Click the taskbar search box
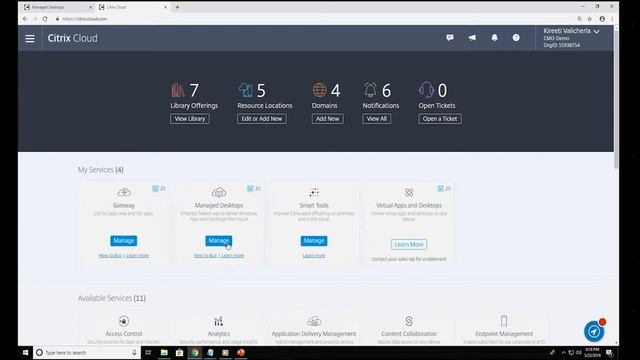This screenshot has width=640, height=360. [87, 353]
